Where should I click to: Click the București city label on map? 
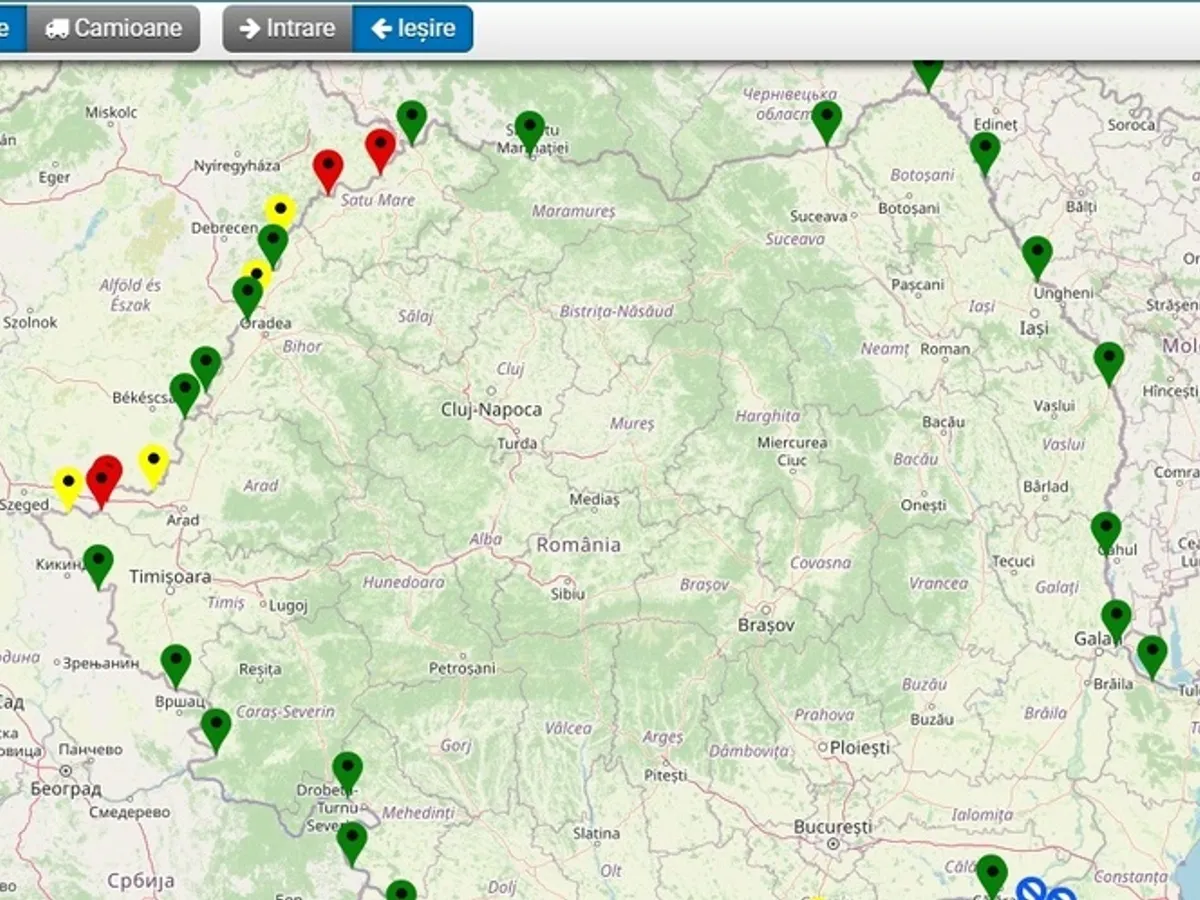point(833,827)
